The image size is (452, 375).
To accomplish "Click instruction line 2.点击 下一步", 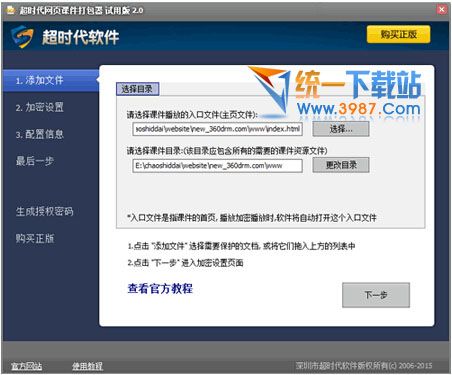I will [185, 263].
